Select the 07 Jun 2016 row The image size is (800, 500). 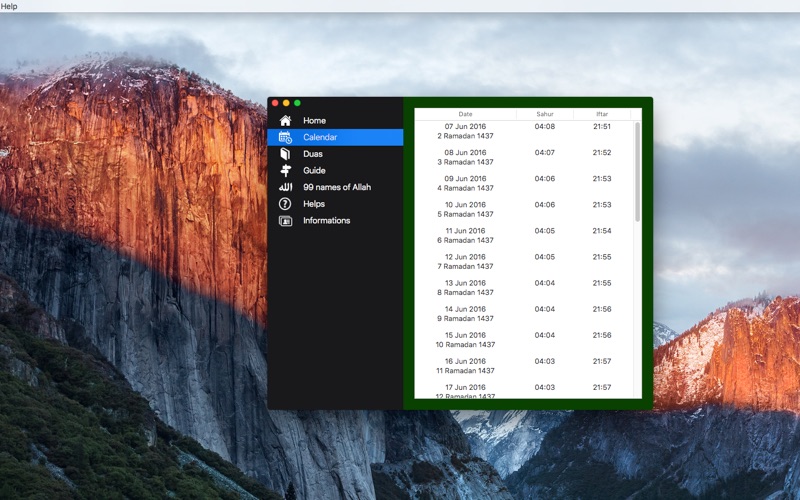point(524,131)
